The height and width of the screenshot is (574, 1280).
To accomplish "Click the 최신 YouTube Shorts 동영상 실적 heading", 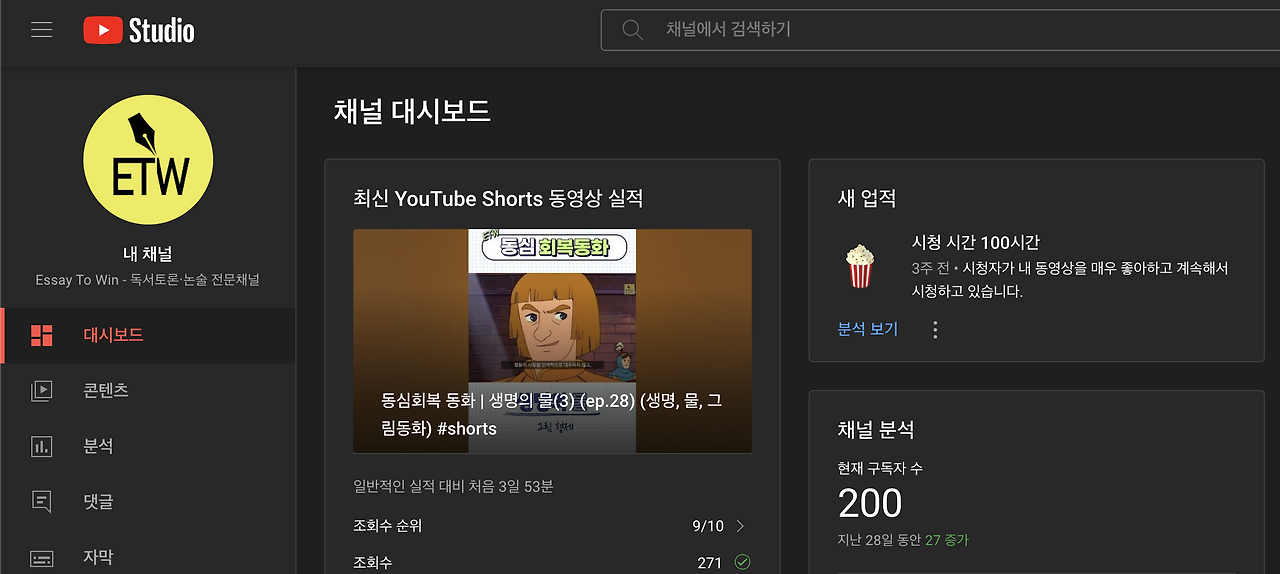I will tap(498, 198).
